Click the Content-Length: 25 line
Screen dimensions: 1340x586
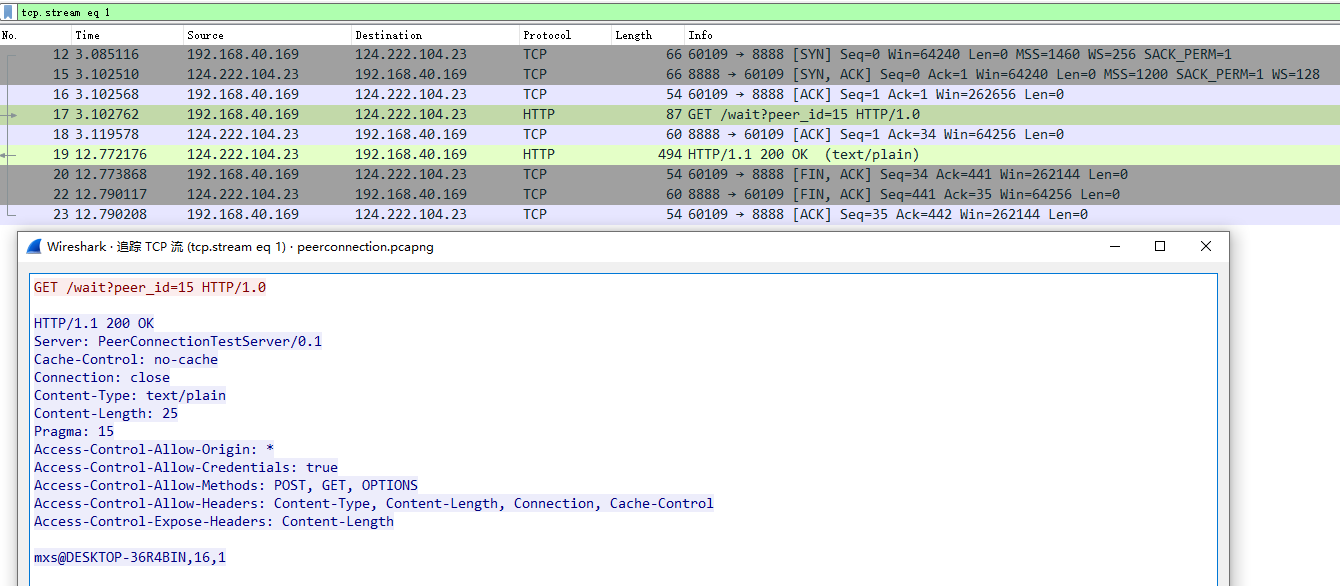pyautogui.click(x=106, y=413)
